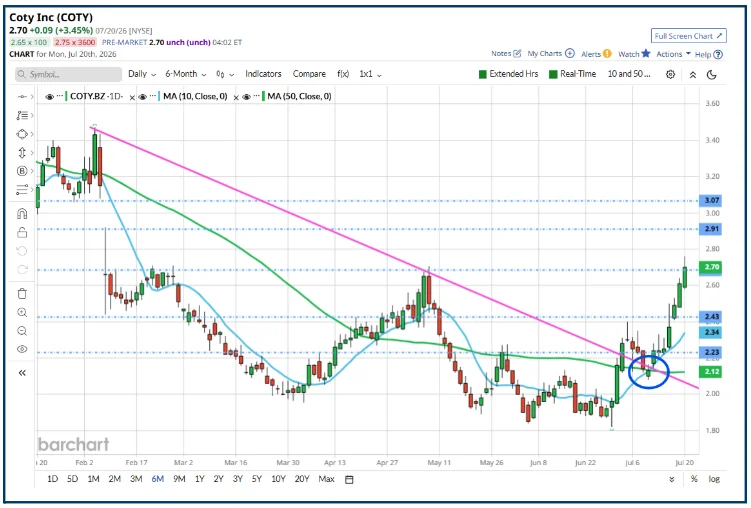751x508 pixels.
Task: Open the custom date range calendar
Action: tap(349, 479)
